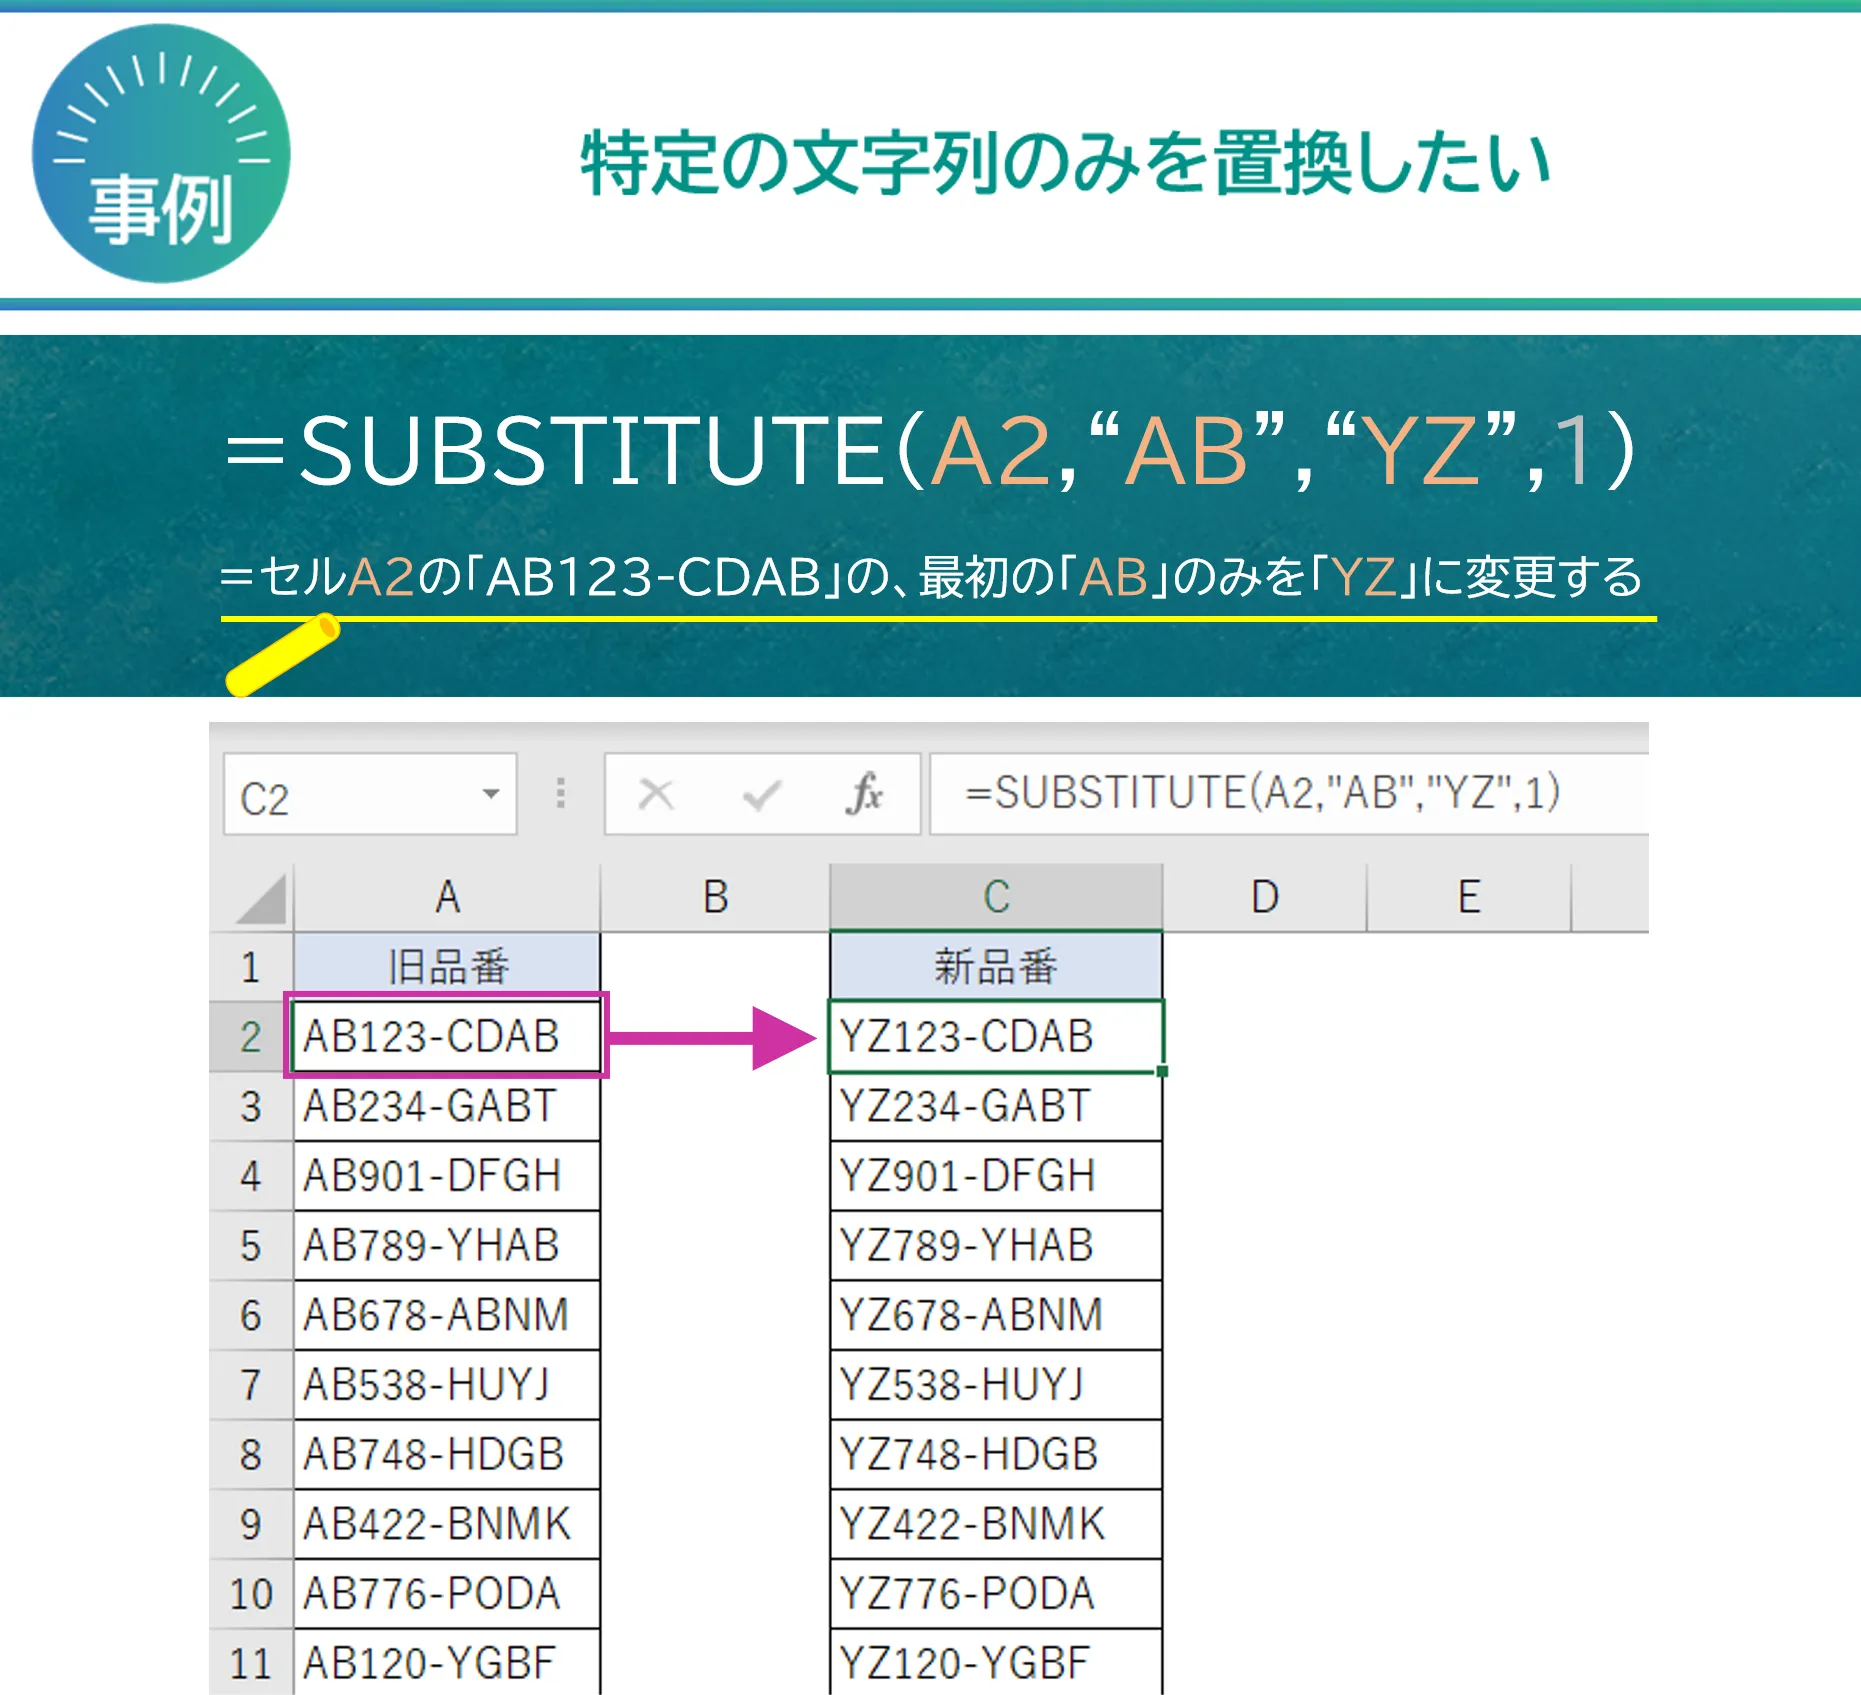Viewport: 1861px width, 1695px height.
Task: Select cell containing YZ538-HUYJ
Action: (x=996, y=1385)
